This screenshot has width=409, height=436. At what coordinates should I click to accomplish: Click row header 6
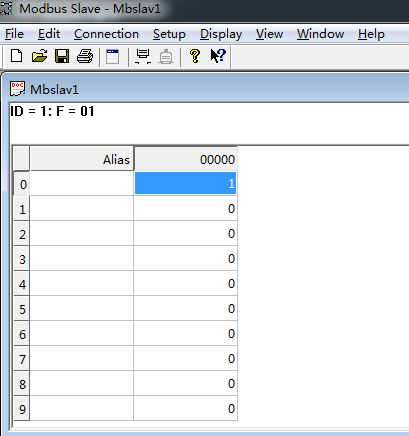pos(22,334)
